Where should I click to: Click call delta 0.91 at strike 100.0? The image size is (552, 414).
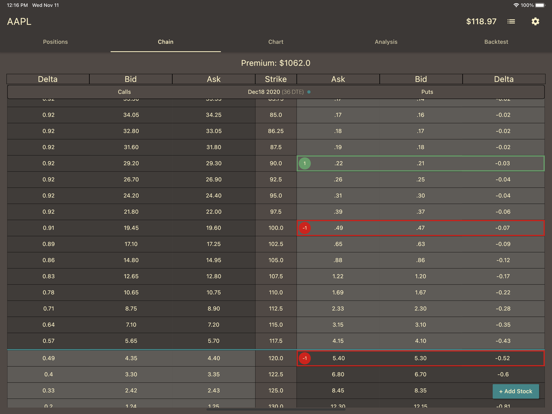pyautogui.click(x=48, y=228)
